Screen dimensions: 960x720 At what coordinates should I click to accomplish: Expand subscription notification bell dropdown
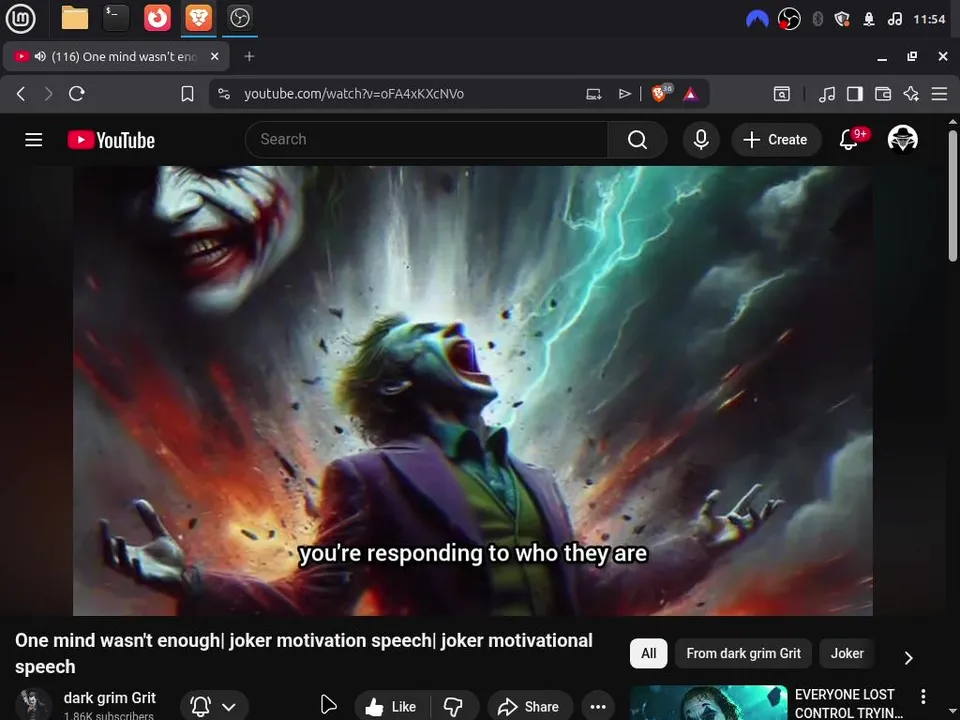tap(214, 707)
